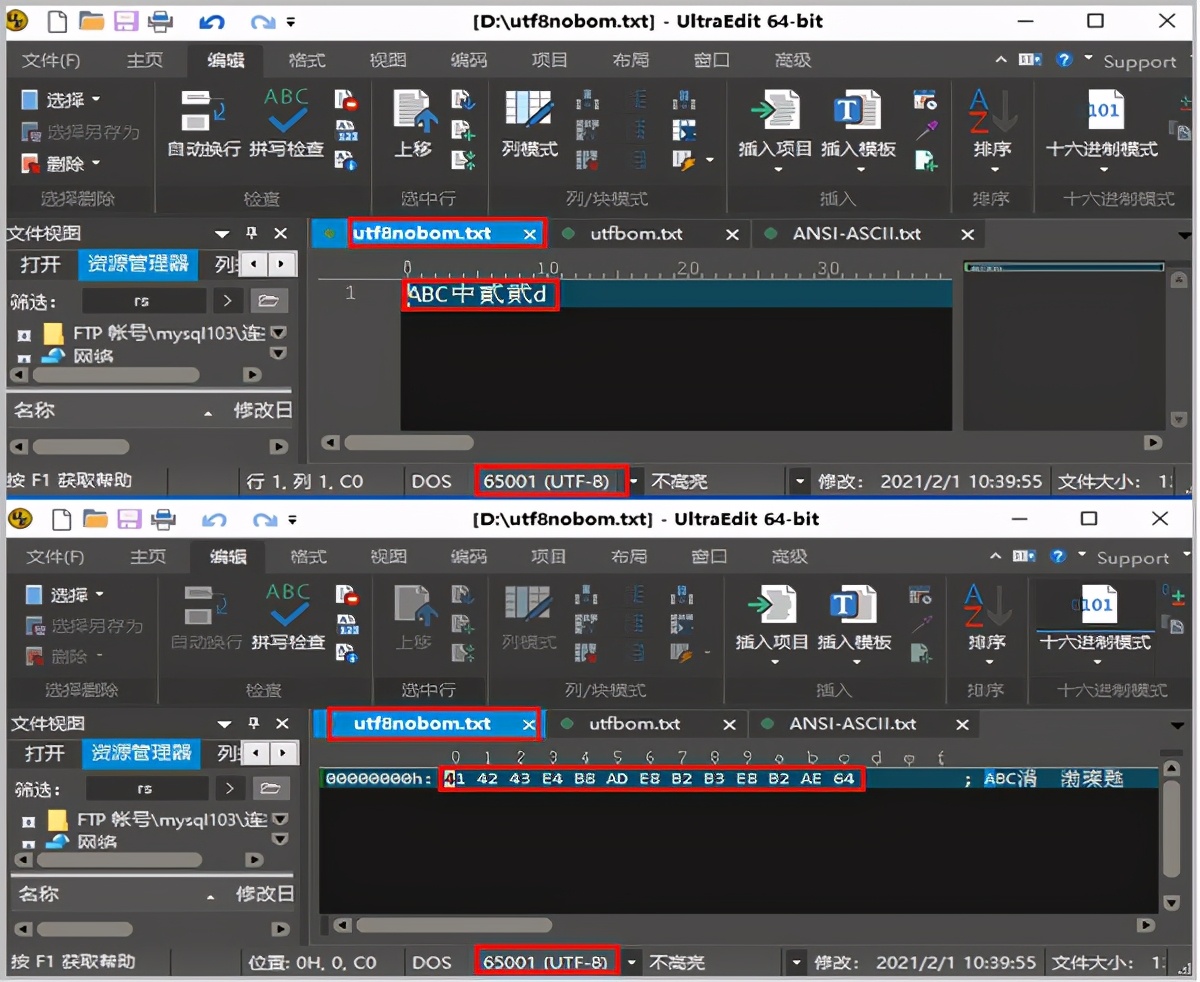Run 拼写检查 spell check in text-view window
1200x982 pixels.
287,124
